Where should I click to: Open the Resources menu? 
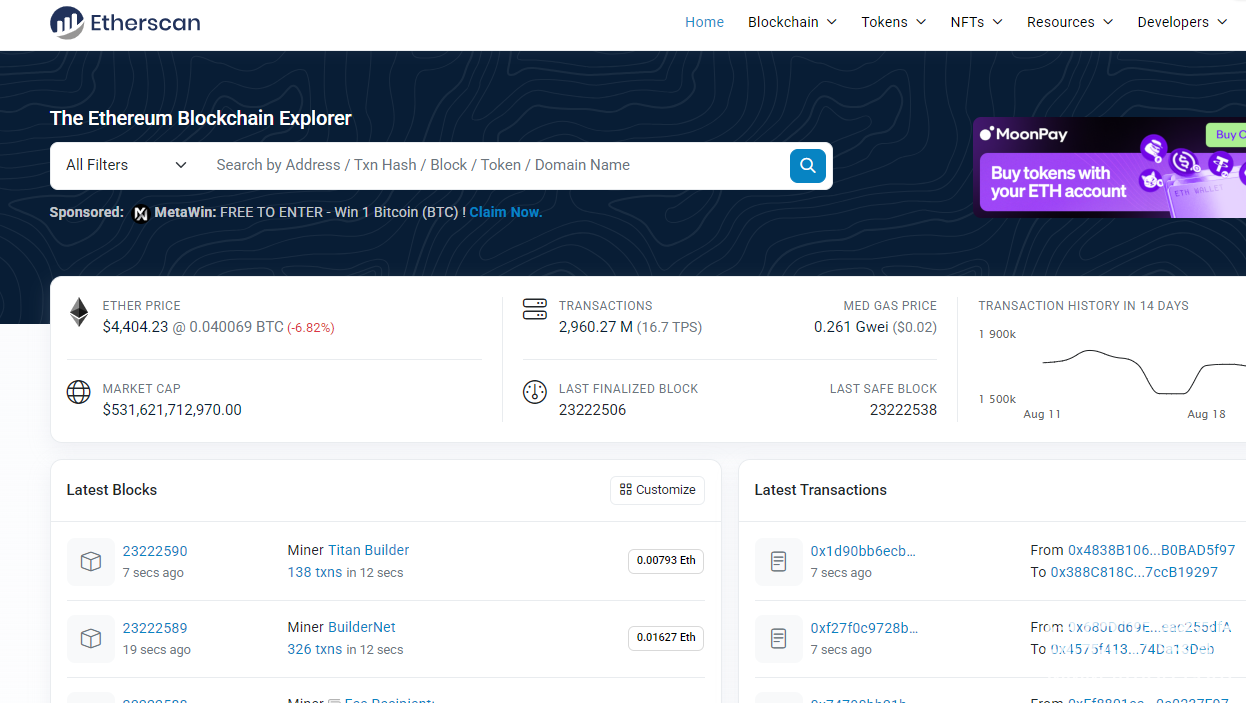point(1069,22)
